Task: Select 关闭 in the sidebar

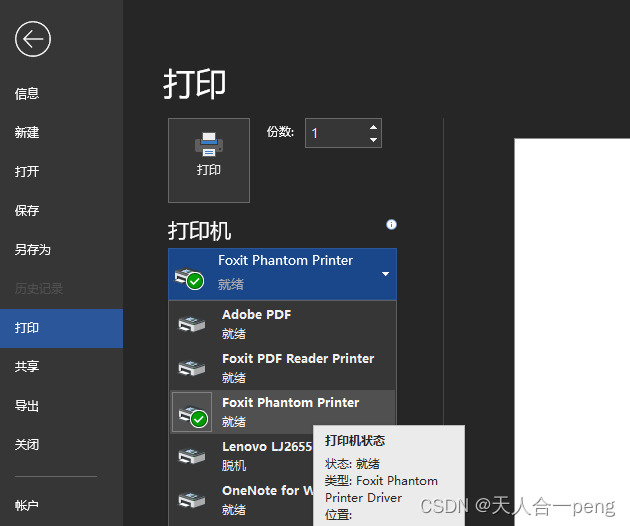Action: click(27, 444)
